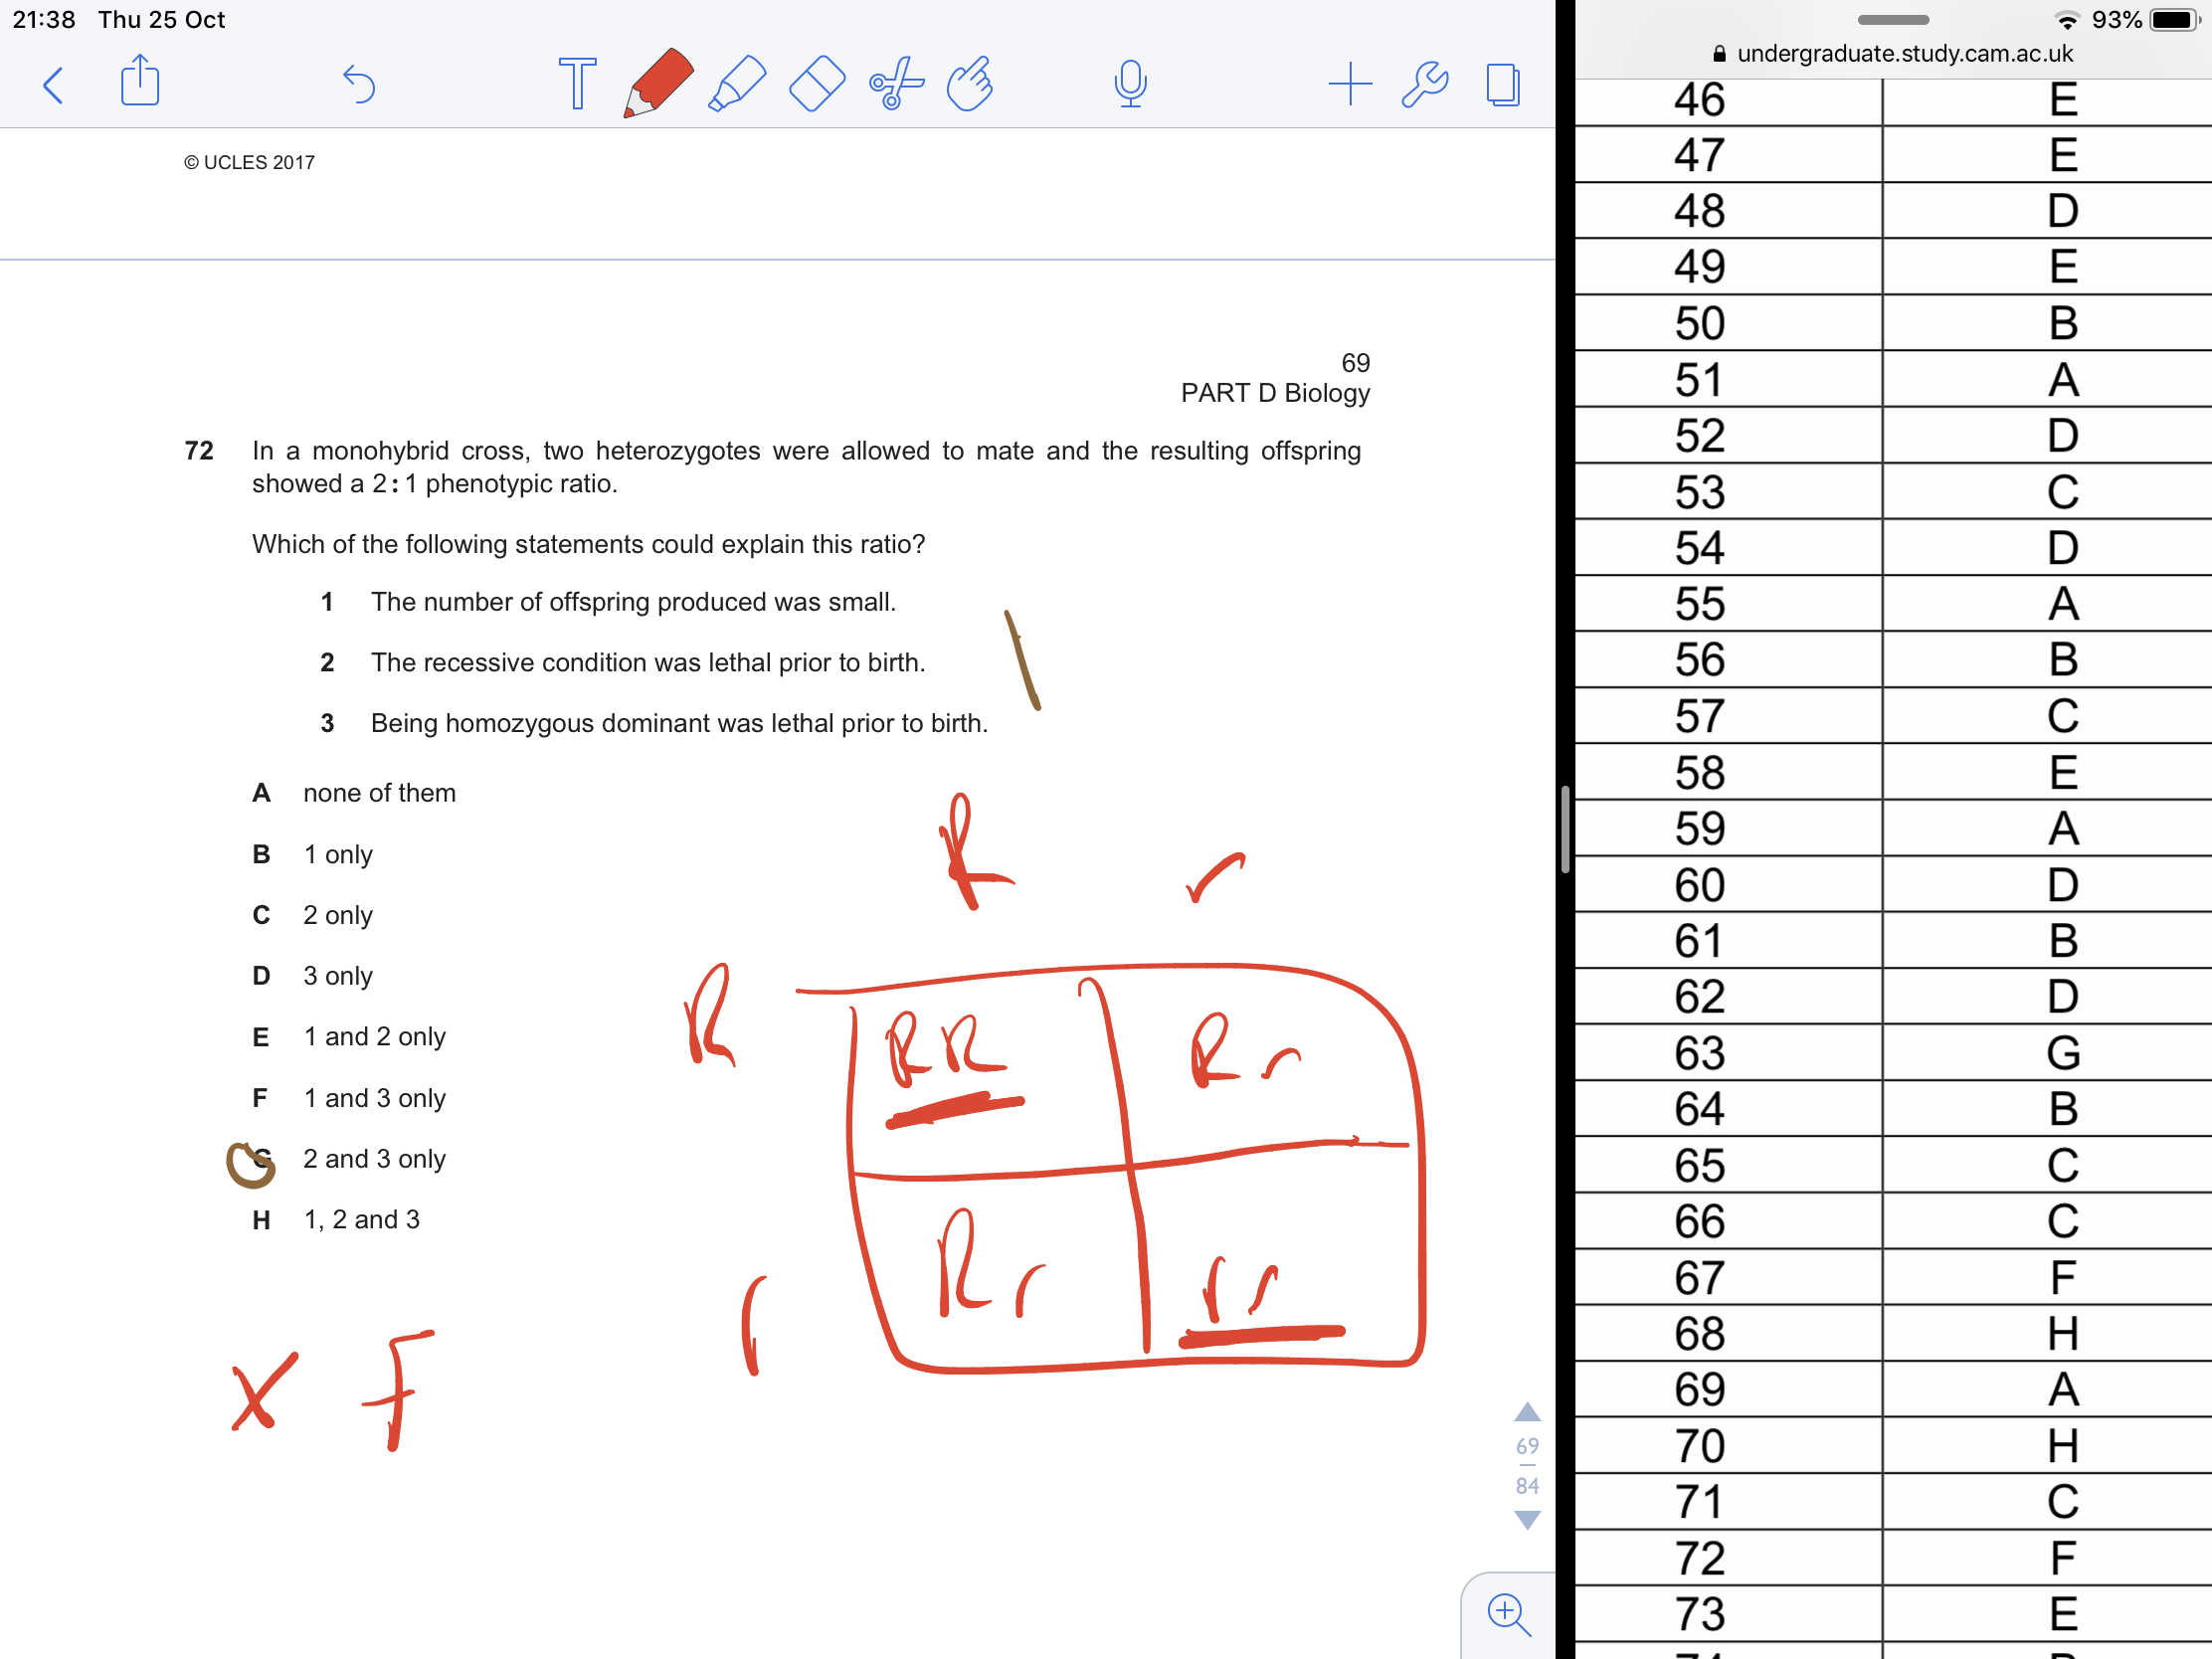Go to the previous page with up arrow
Screen dimensions: 2212x1659
point(1527,1410)
